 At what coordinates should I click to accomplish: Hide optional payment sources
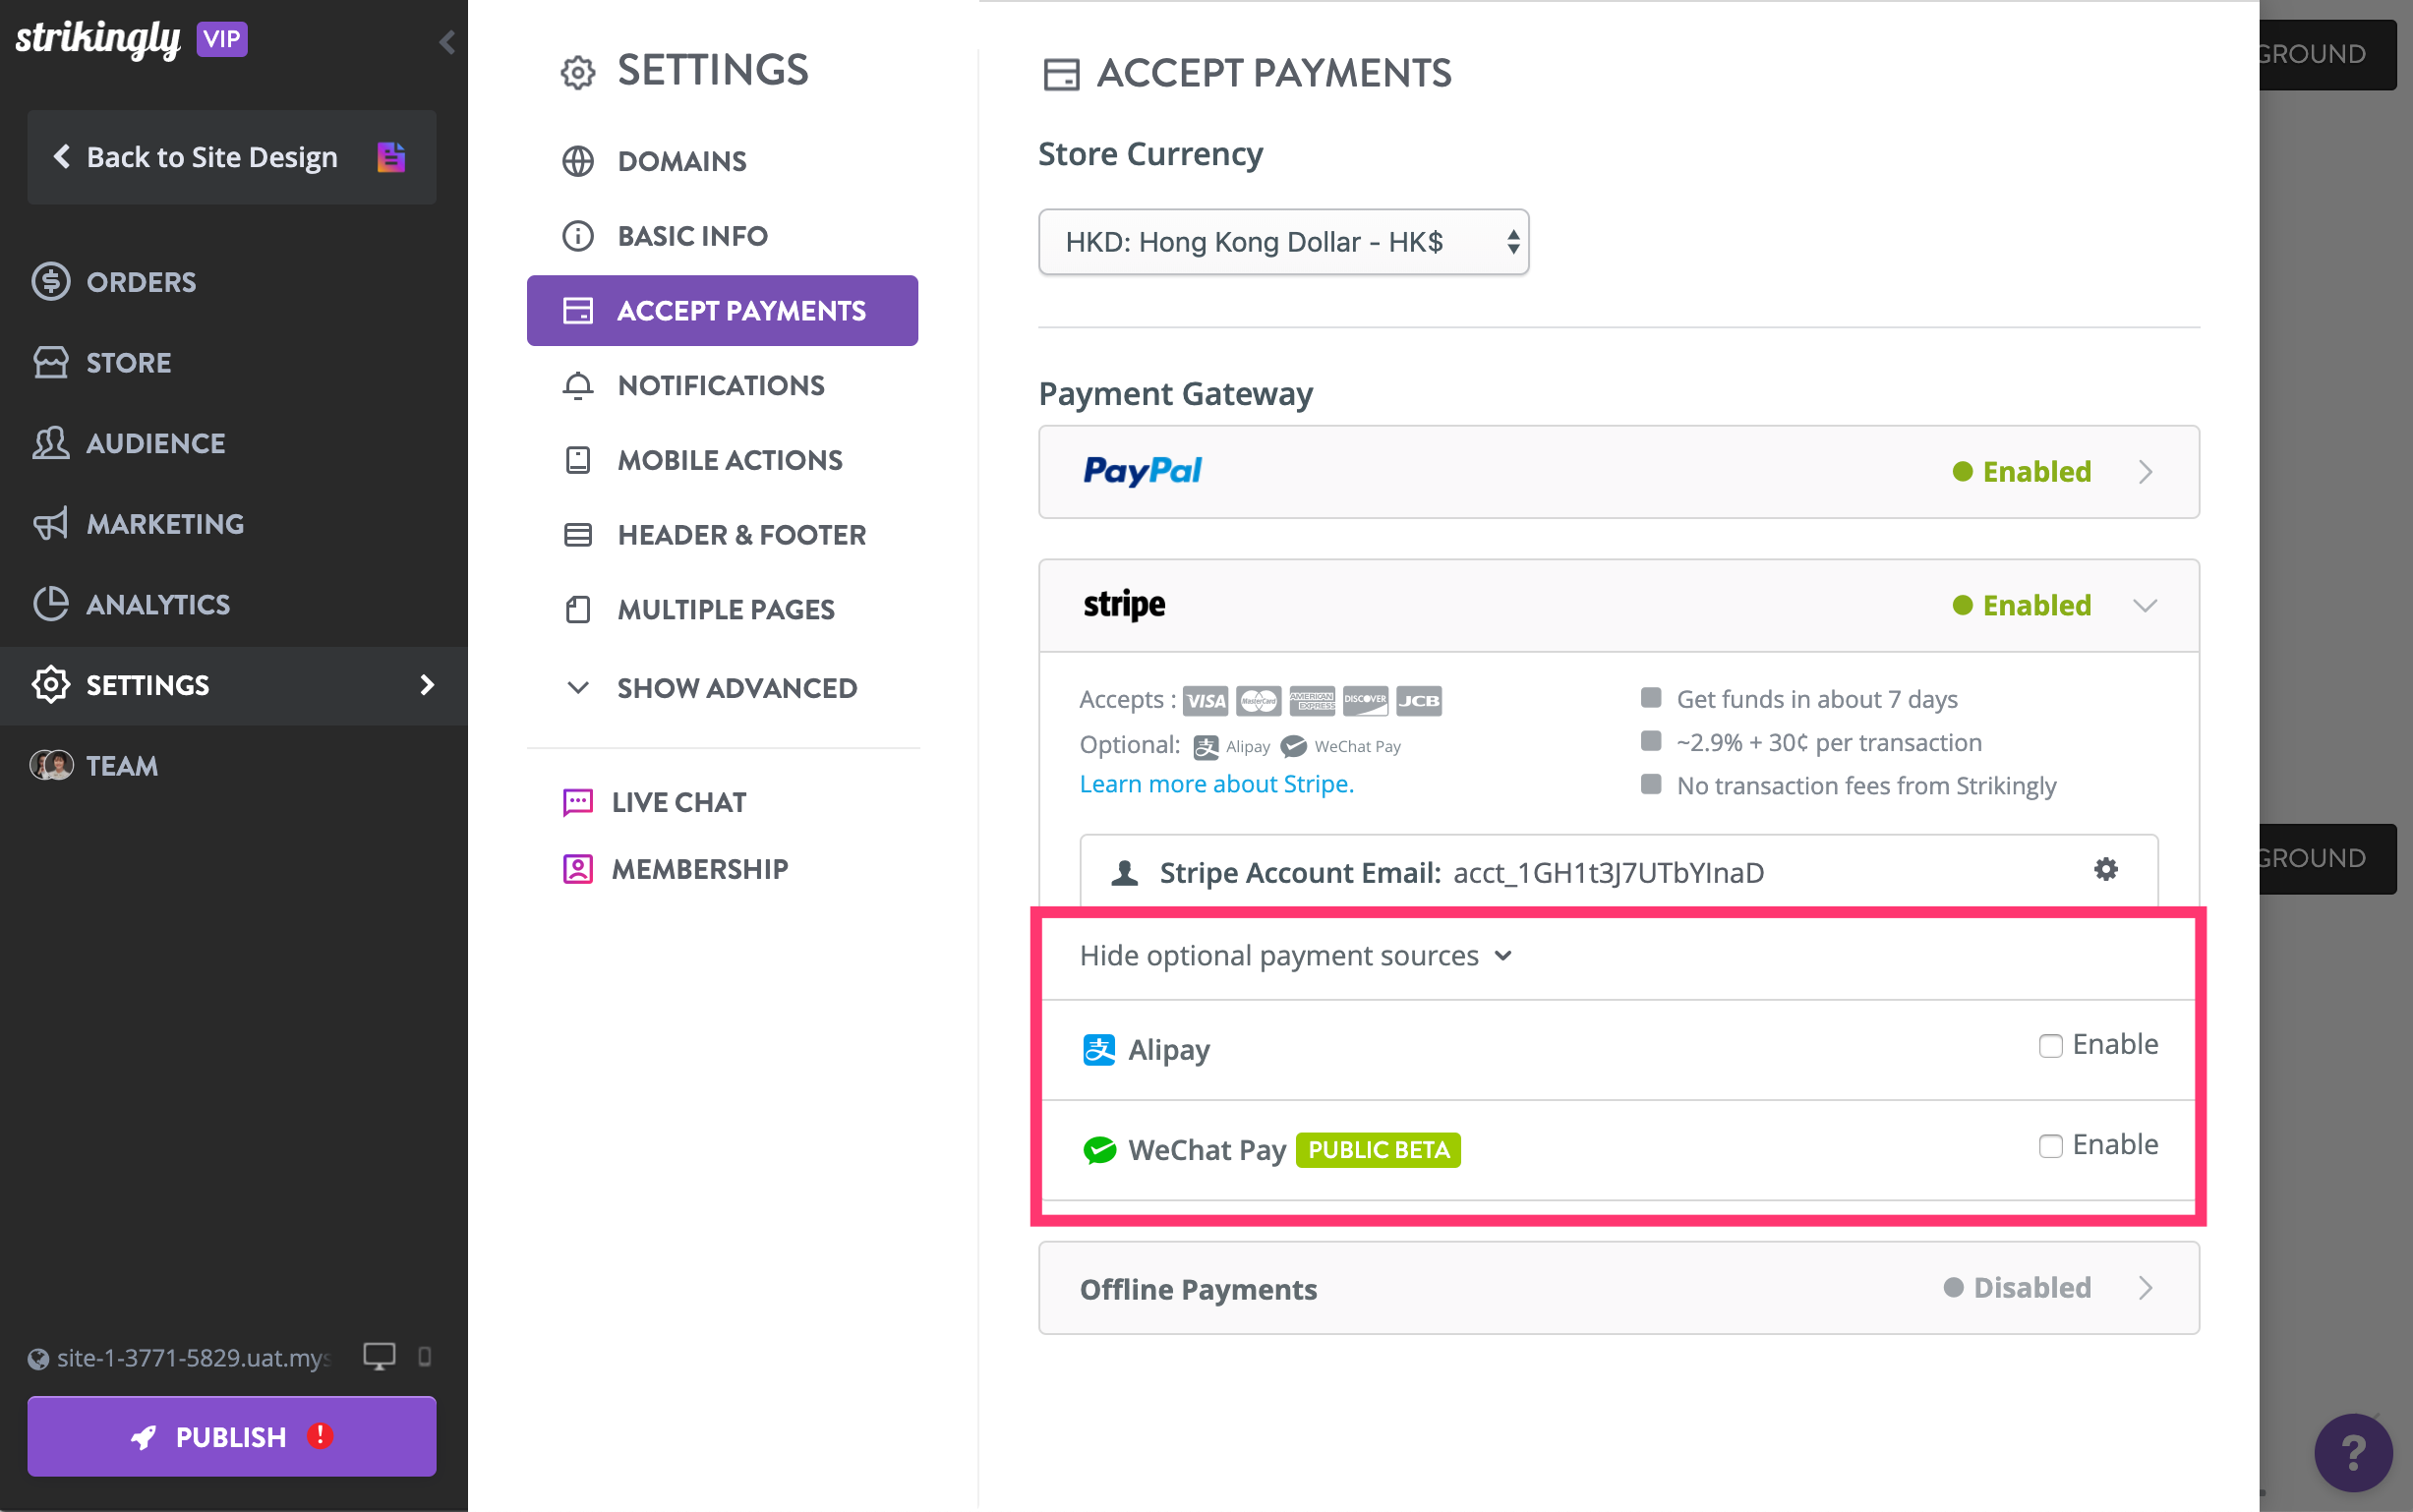1295,955
